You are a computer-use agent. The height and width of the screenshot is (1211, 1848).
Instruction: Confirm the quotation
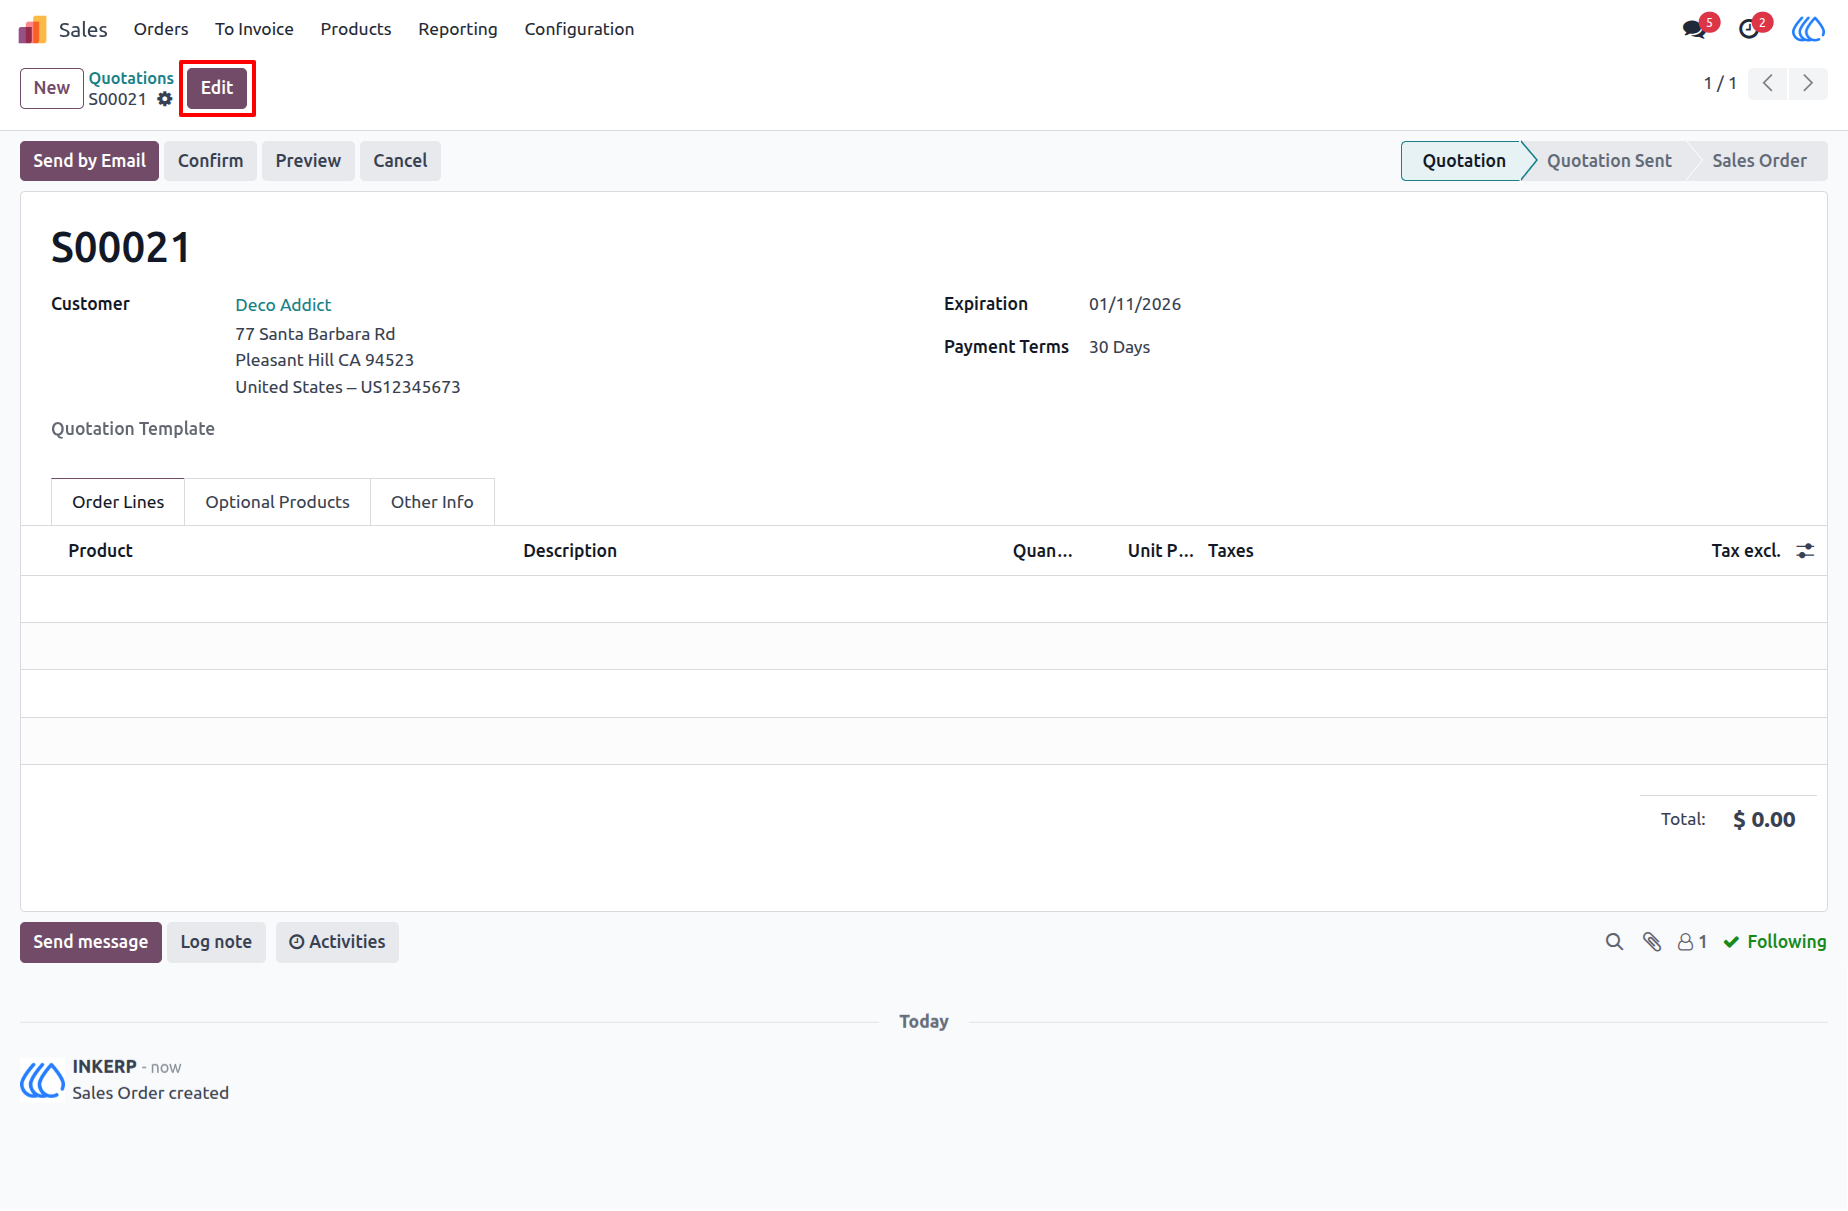click(x=210, y=161)
